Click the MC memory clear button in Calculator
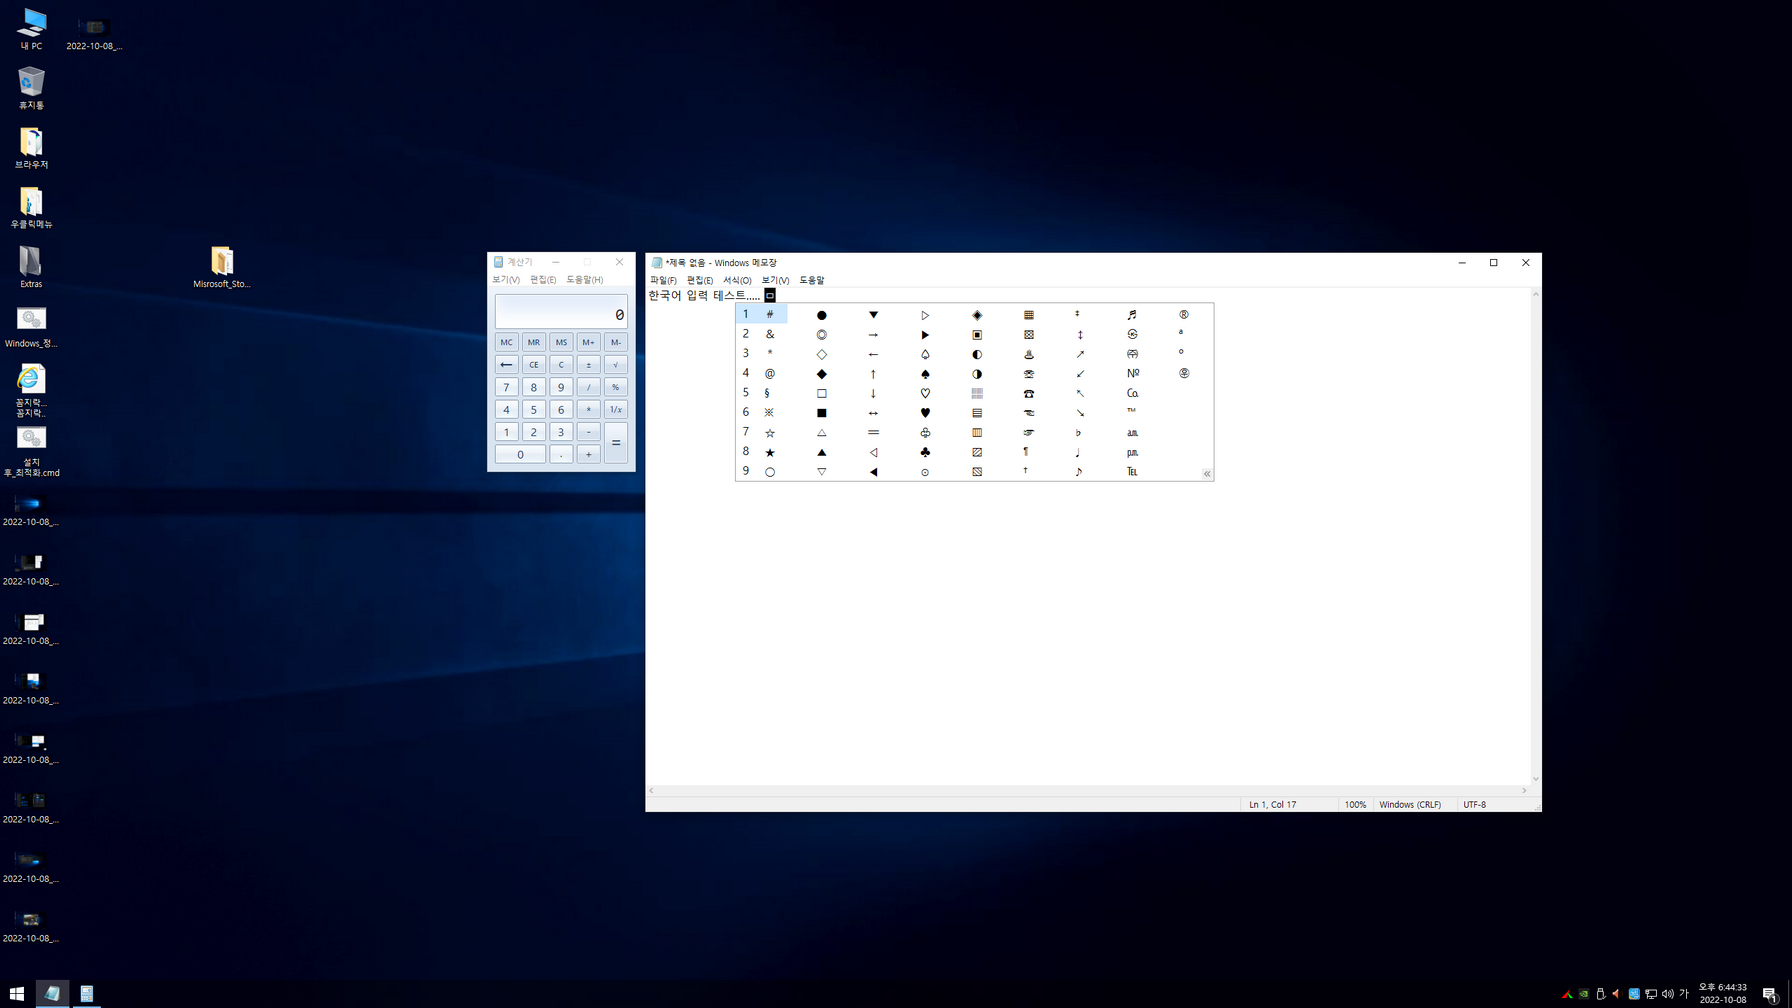1792x1008 pixels. click(x=506, y=342)
